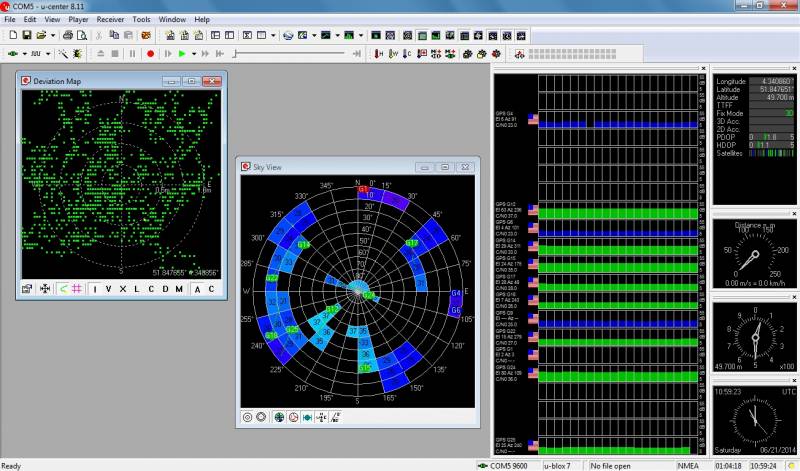Toggle the Deviation Map track line button
This screenshot has height=471, width=800.
pyautogui.click(x=63, y=289)
